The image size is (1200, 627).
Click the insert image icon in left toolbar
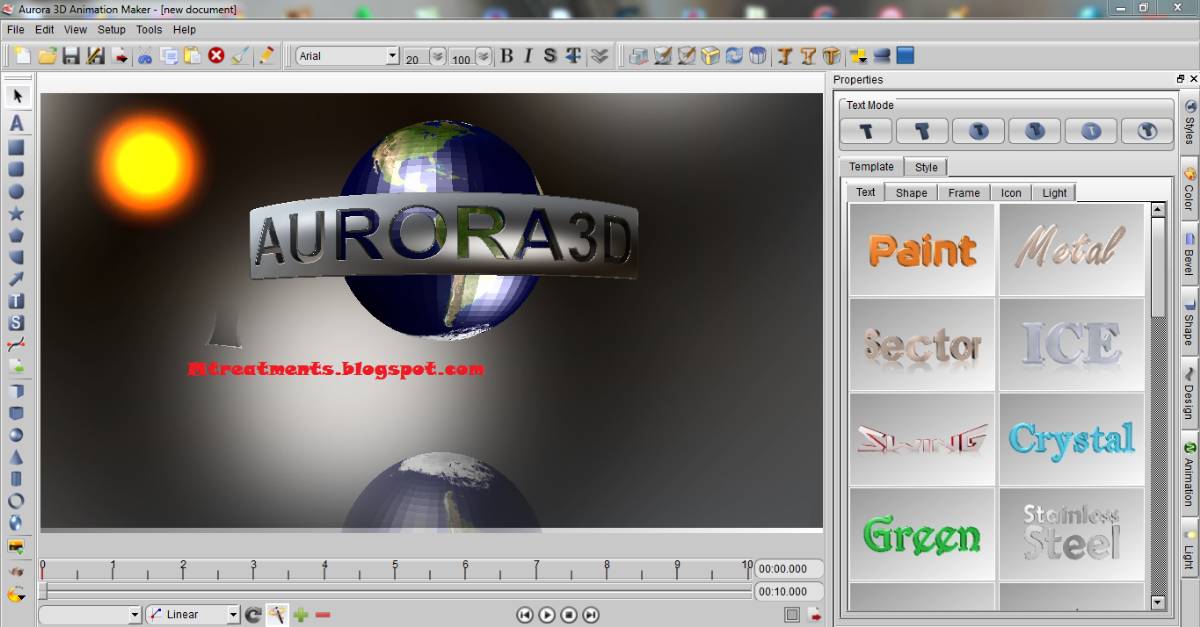[x=16, y=547]
